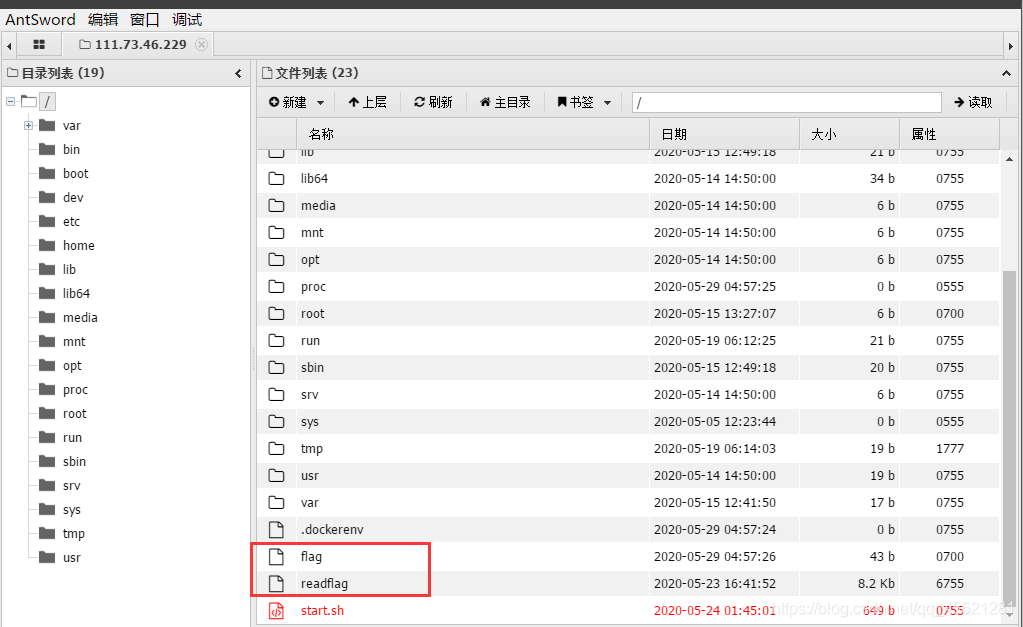Image resolution: width=1023 pixels, height=627 pixels.
Task: Collapse the 文件列表 panel
Action: click(1006, 73)
